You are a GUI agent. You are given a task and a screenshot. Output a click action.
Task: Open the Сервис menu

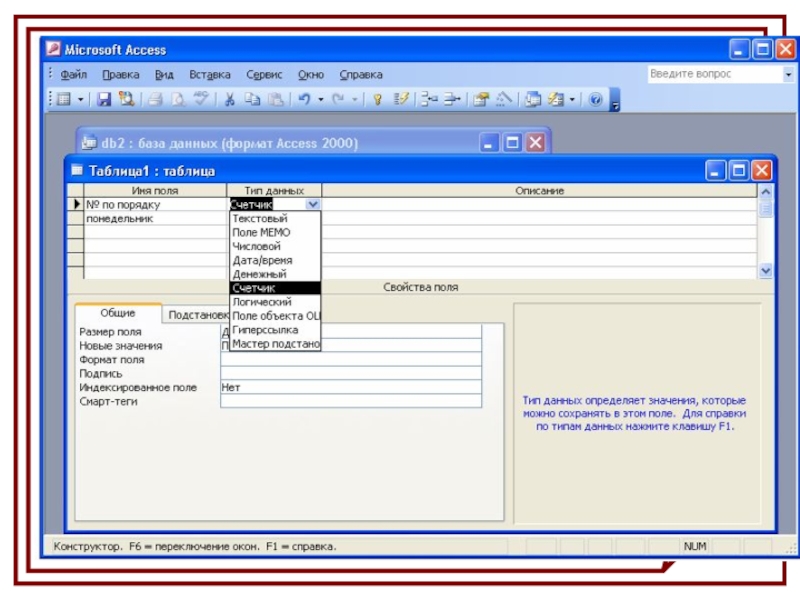(264, 74)
